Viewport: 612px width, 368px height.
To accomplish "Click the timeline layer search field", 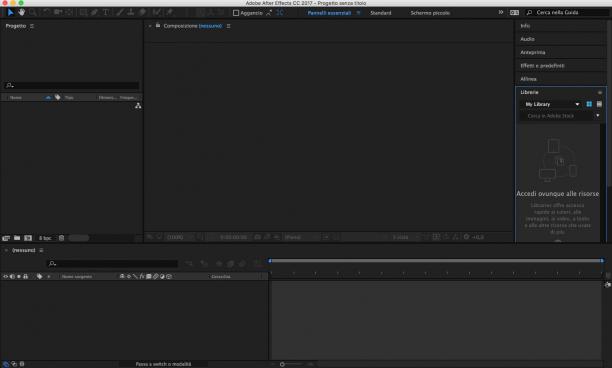I will 112,264.
